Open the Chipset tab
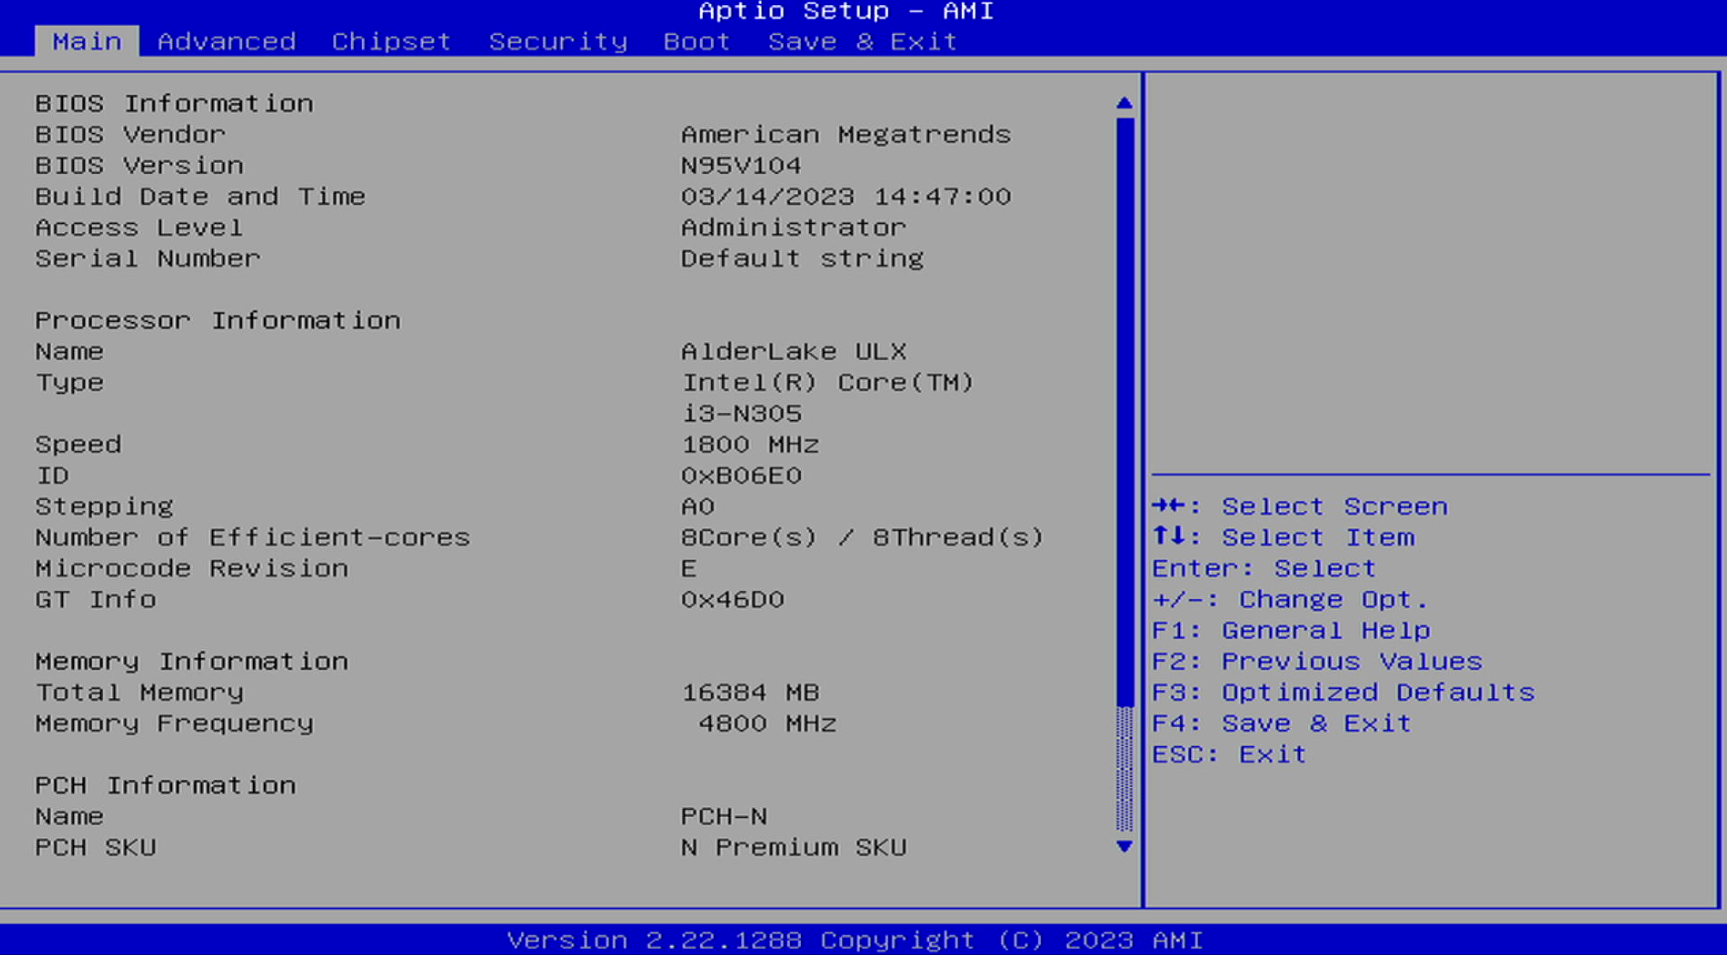The image size is (1727, 955). (391, 41)
